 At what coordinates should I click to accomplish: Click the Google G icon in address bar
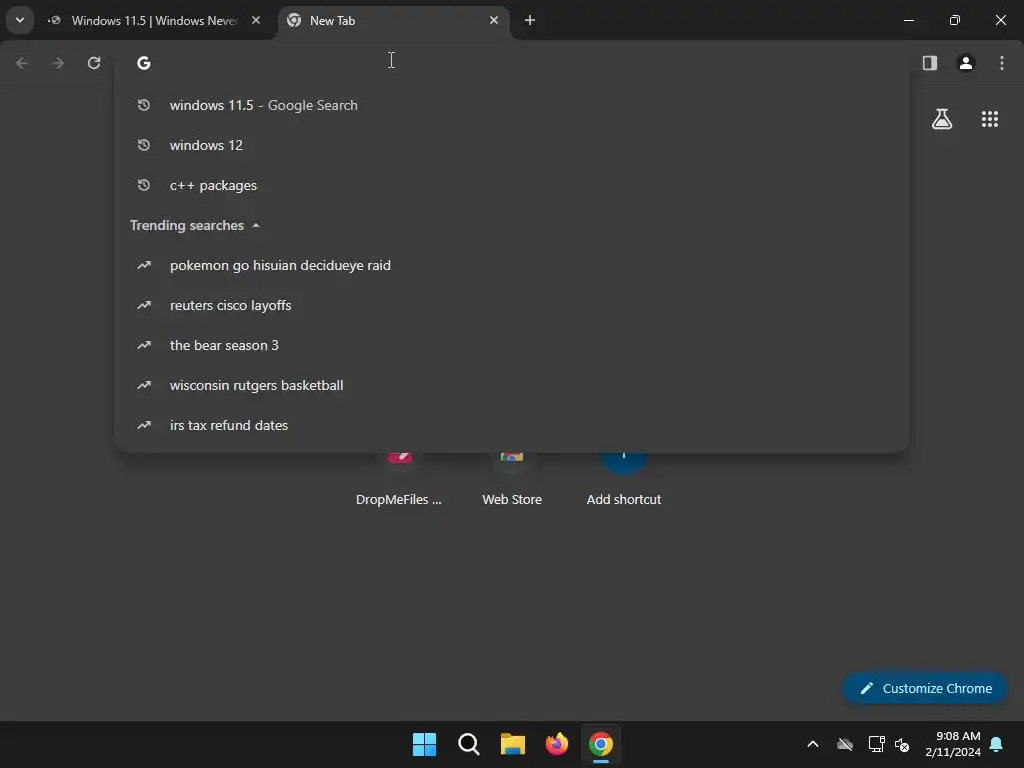[x=144, y=63]
